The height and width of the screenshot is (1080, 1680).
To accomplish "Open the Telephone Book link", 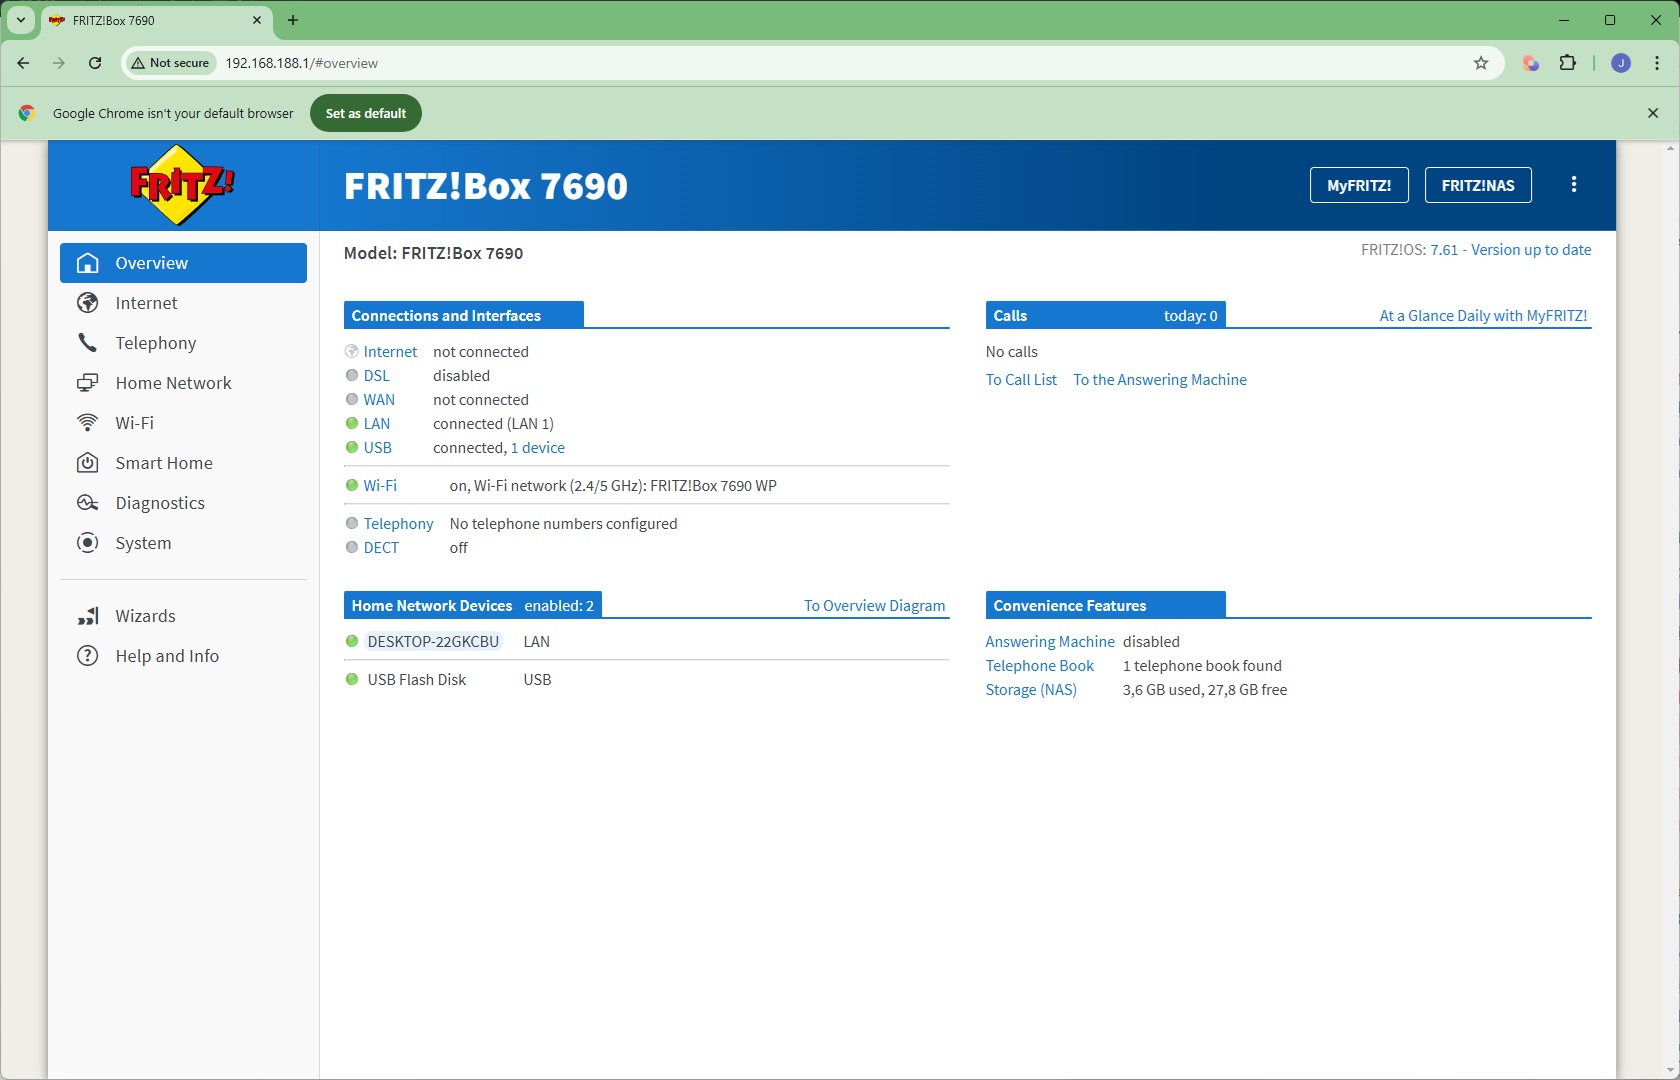I will point(1040,666).
